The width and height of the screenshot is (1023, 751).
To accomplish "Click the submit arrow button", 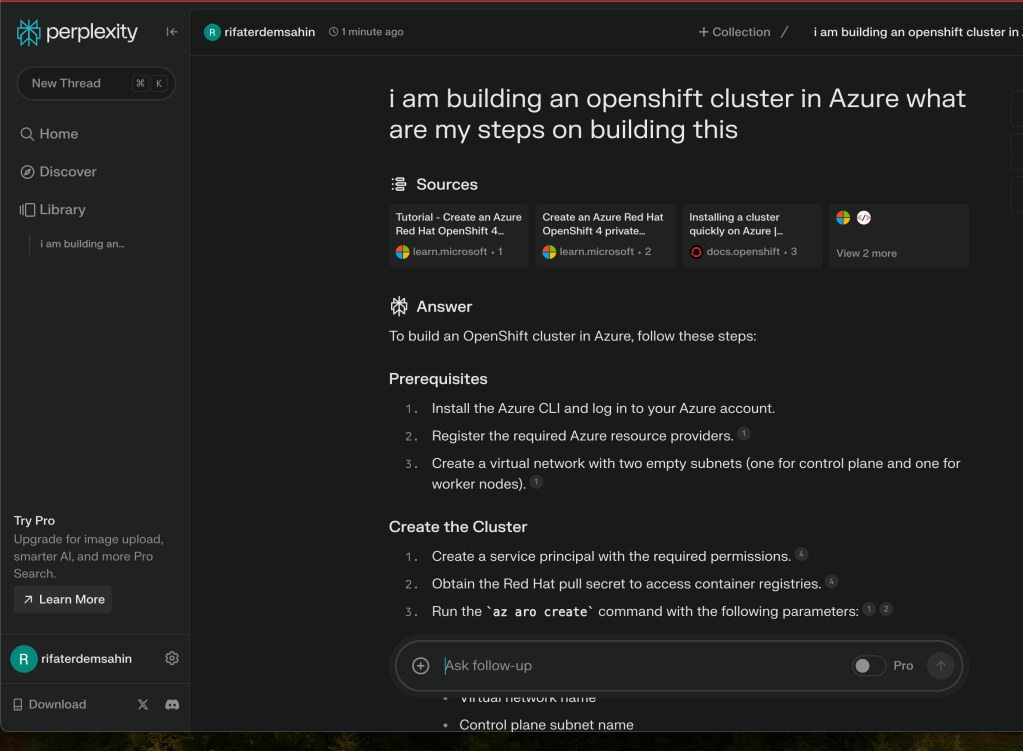I will 941,666.
